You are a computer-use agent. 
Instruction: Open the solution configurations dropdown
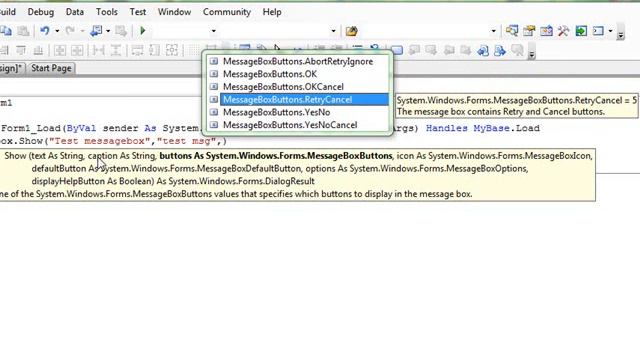click(213, 31)
